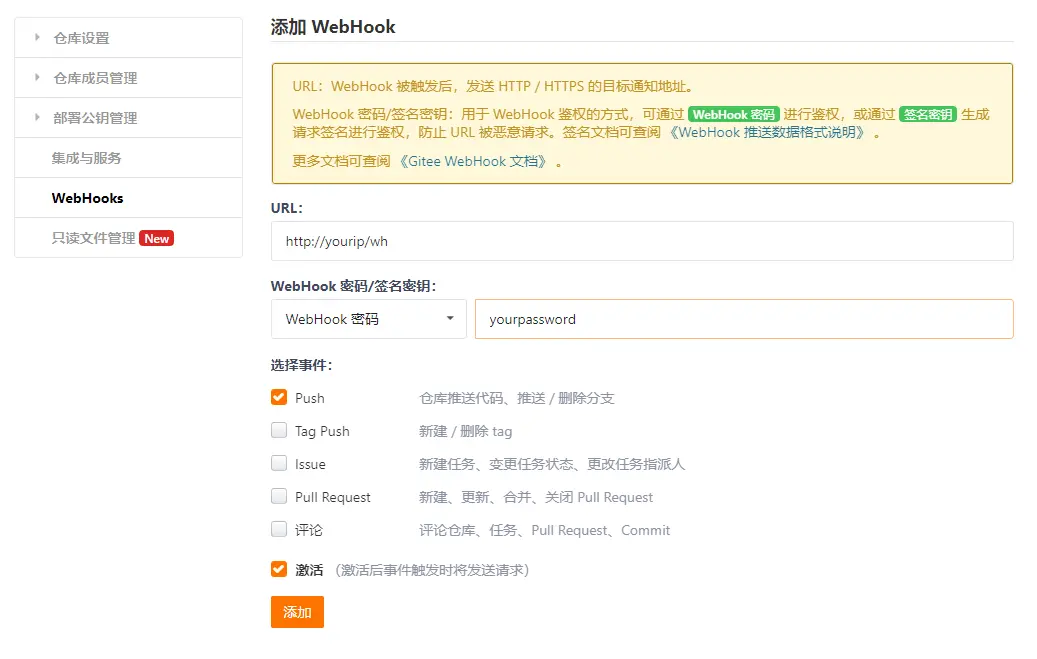Open the WebHook 推送数据格式说明 link
Screen dimensions: 1037x659
point(767,132)
